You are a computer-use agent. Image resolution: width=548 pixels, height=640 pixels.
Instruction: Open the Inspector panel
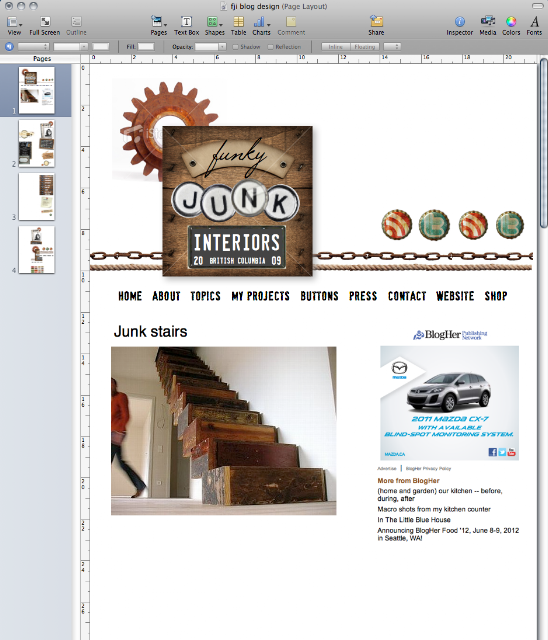pos(459,25)
